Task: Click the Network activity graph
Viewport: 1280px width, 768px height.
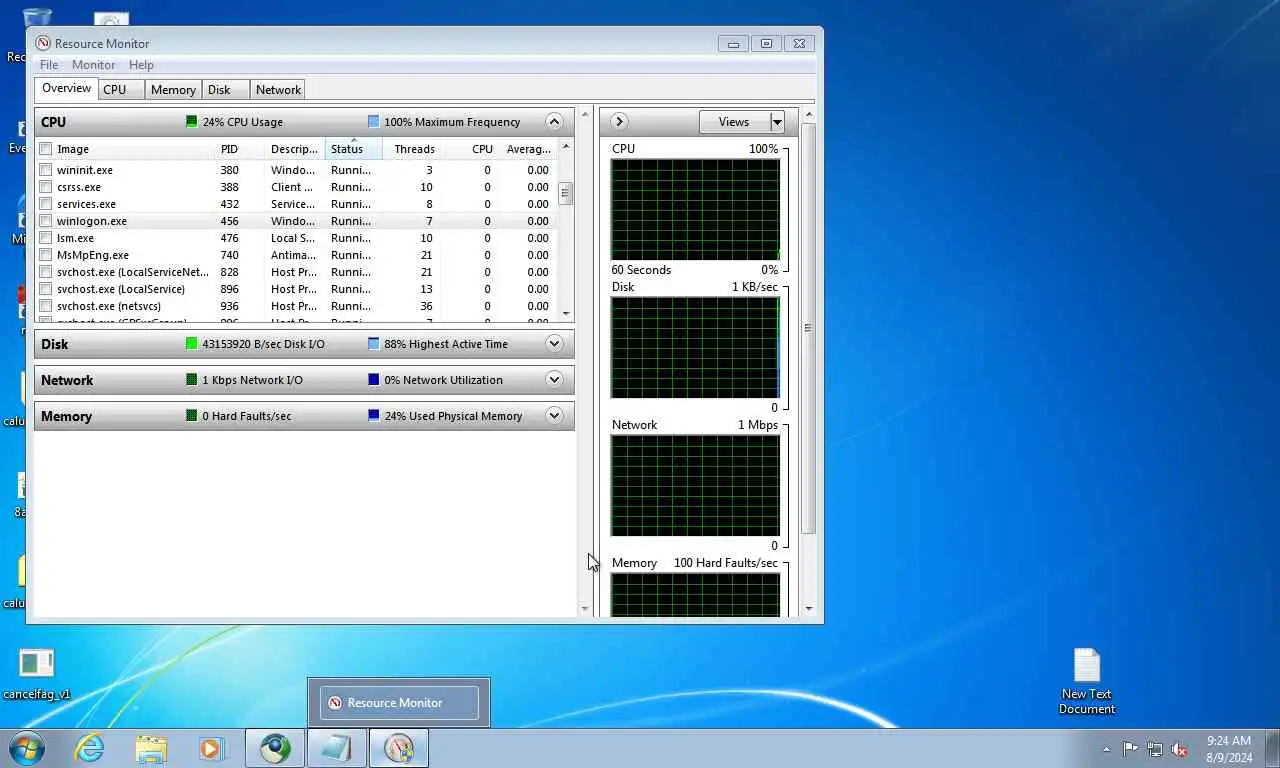Action: [x=695, y=485]
